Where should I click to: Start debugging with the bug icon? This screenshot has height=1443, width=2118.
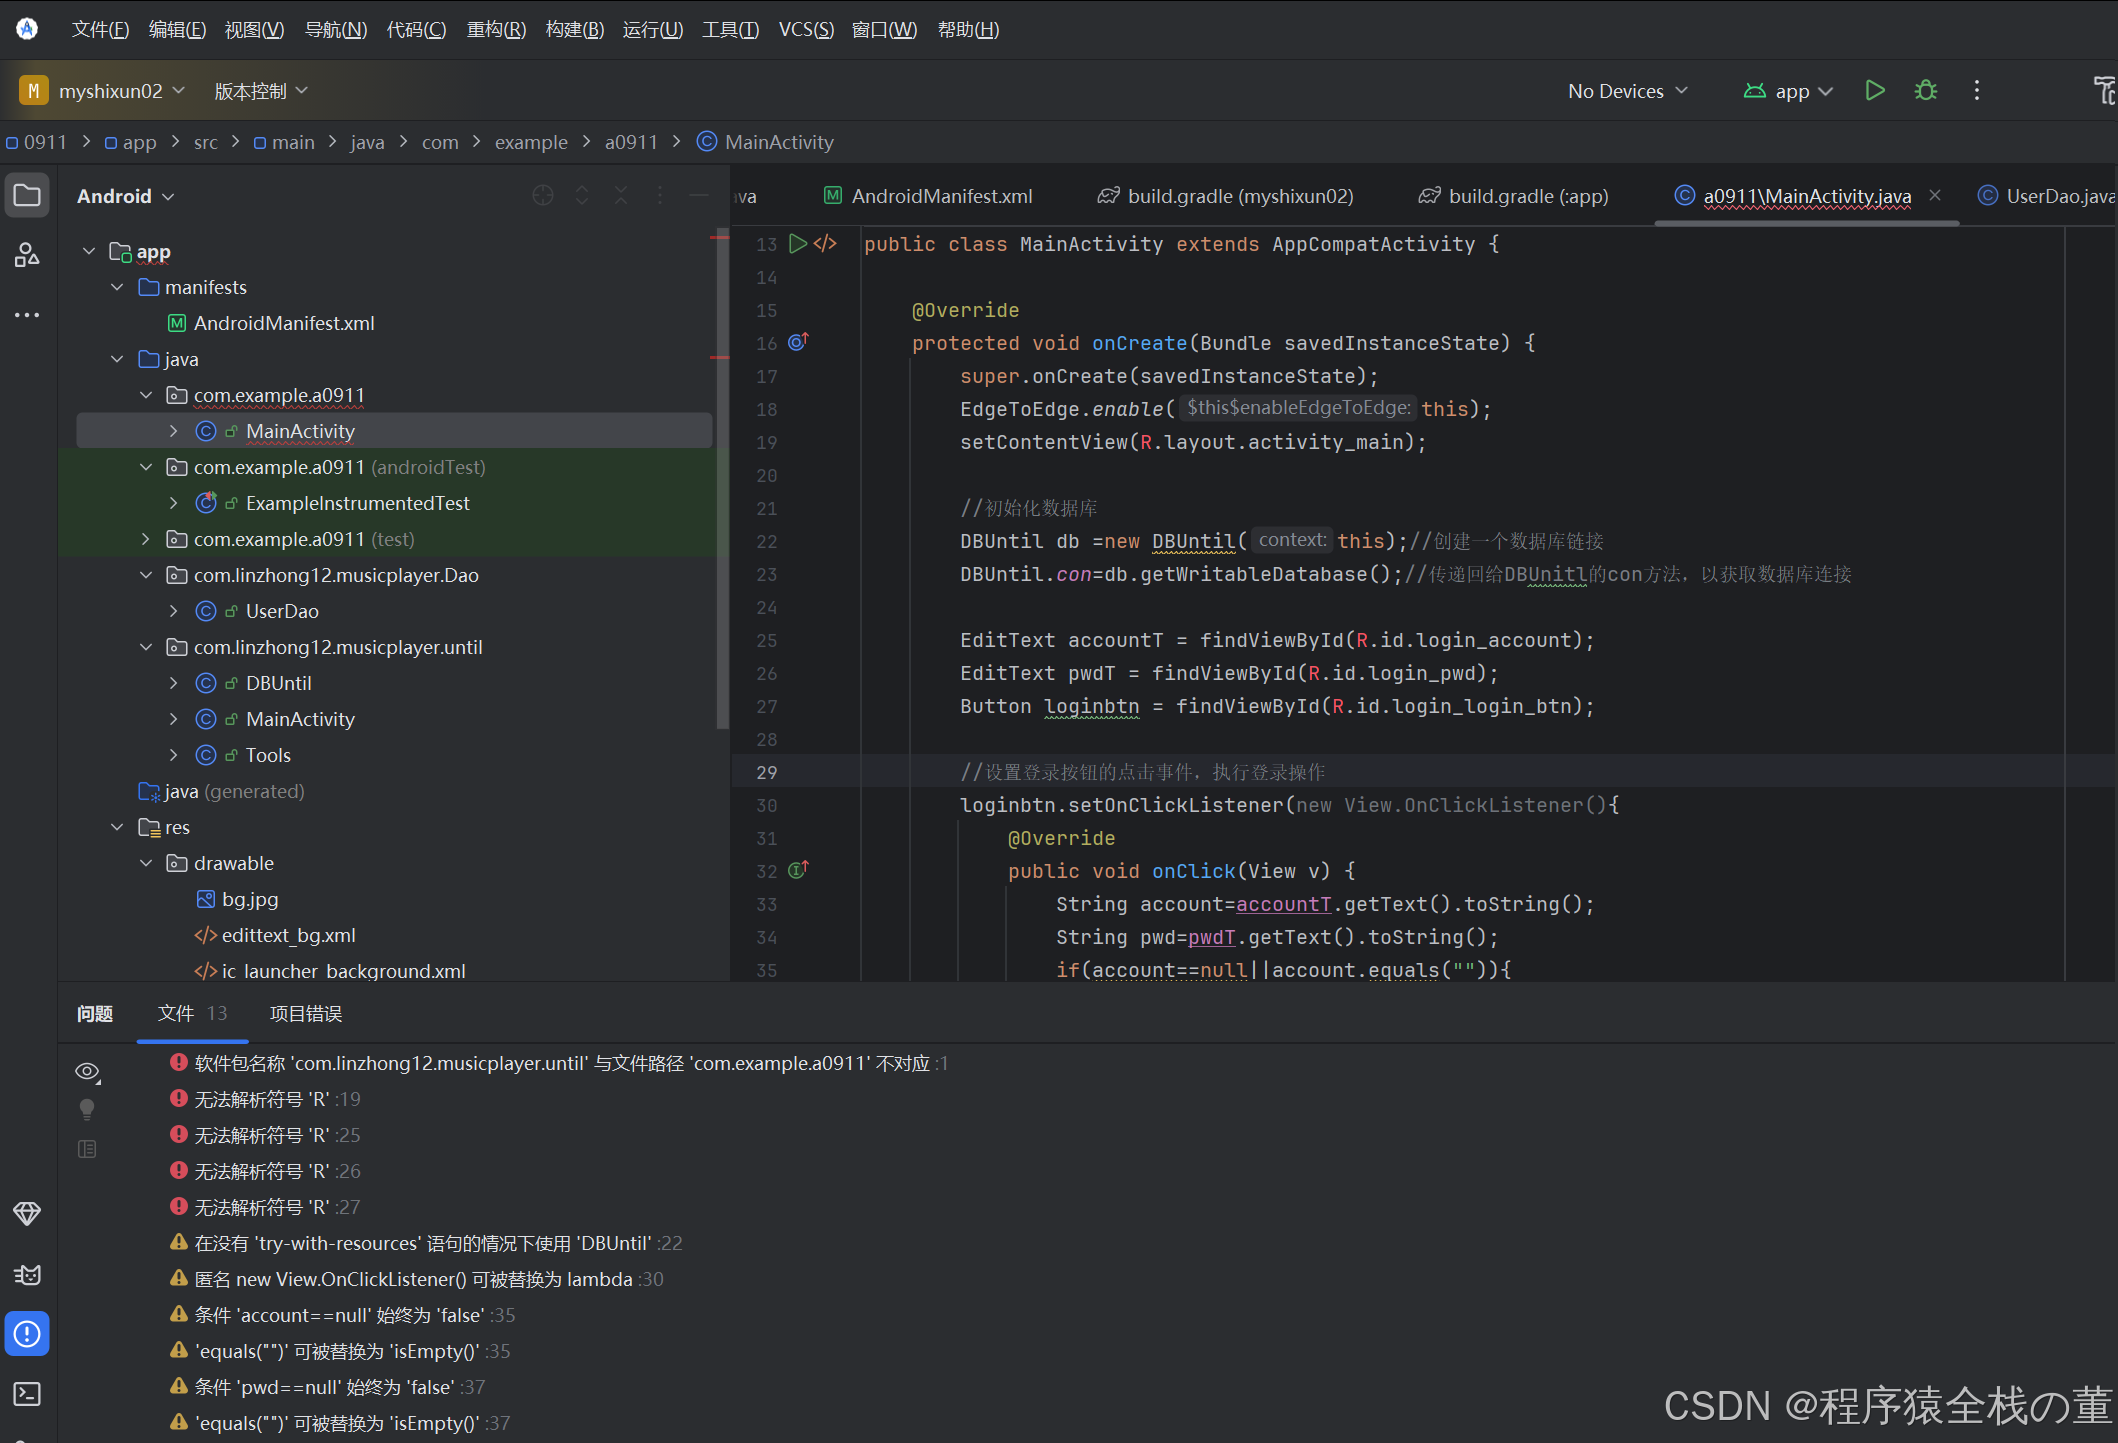point(1925,90)
